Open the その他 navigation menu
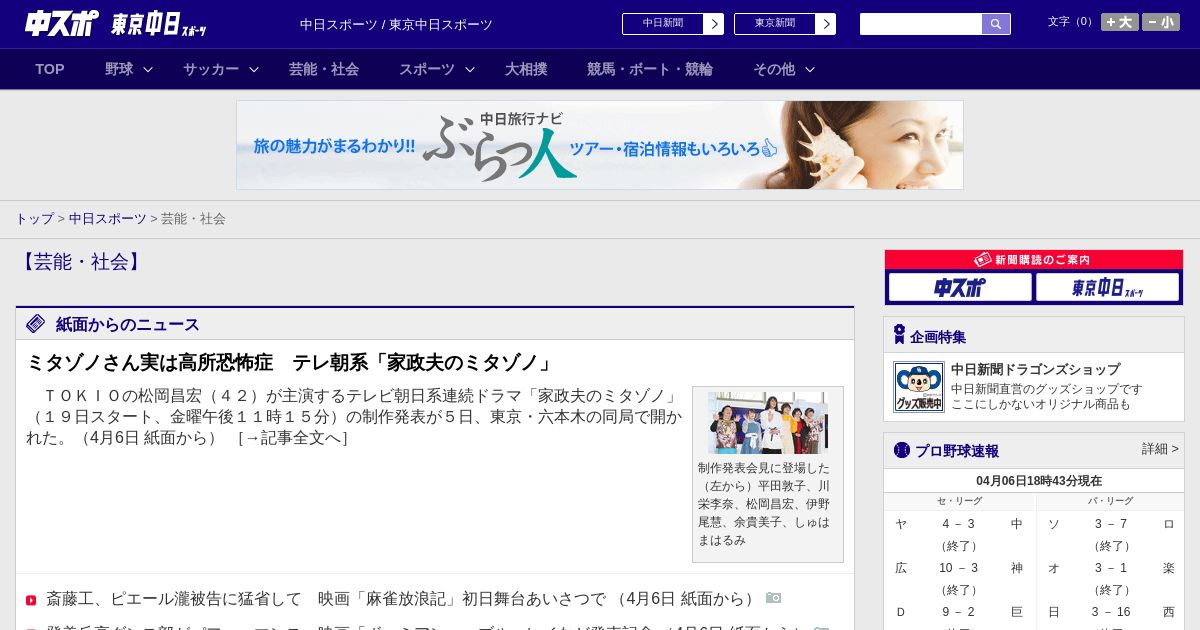The height and width of the screenshot is (630, 1200). coord(774,69)
